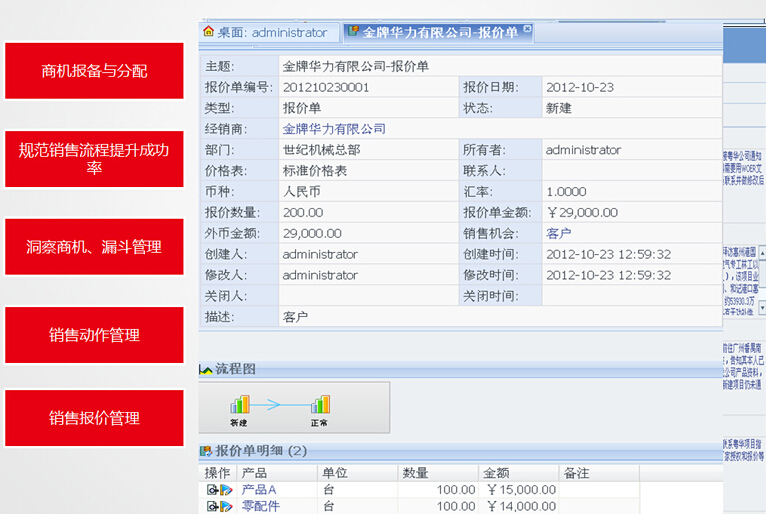The image size is (766, 525).
Task: Click the quotation tab's document icon
Action: click(353, 31)
